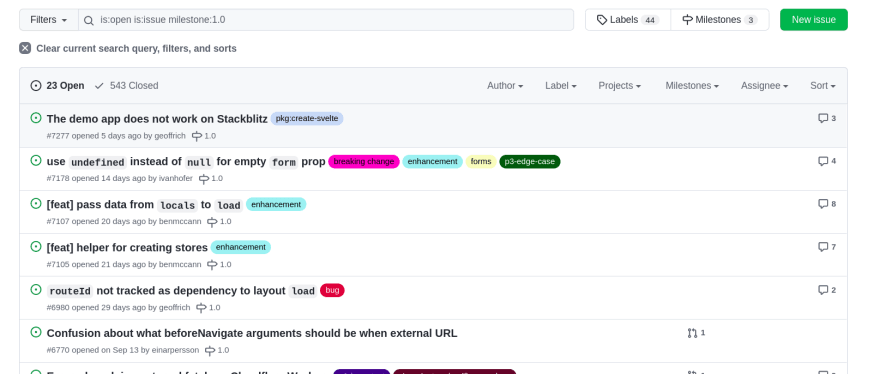This screenshot has height=374, width=880.
Task: Open author geoffrich on issue #7277
Action: coord(170,135)
